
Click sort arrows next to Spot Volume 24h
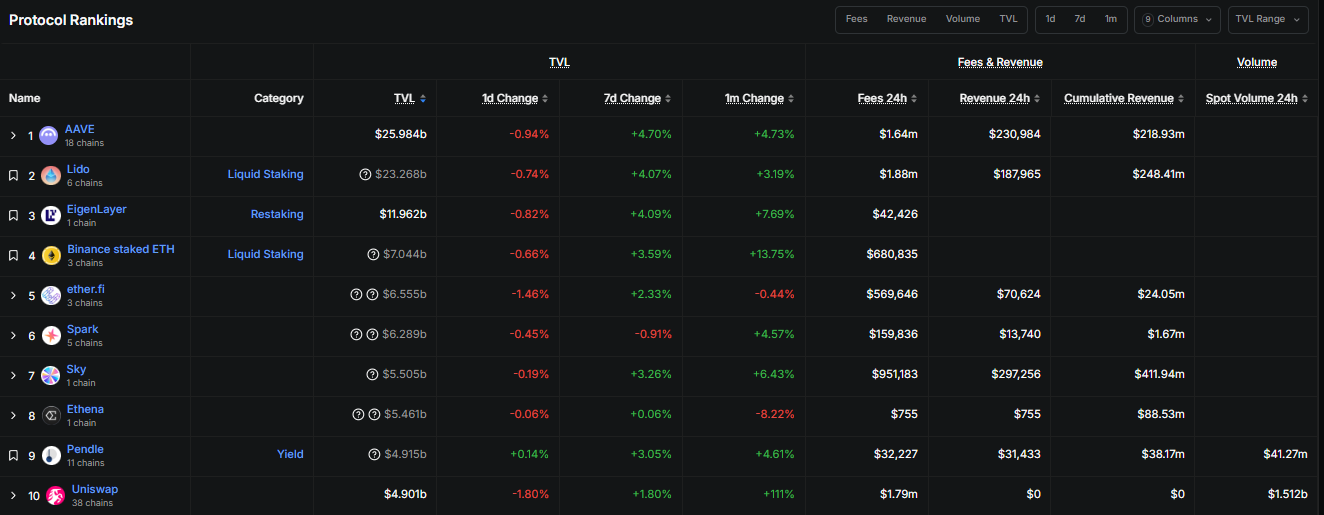point(1304,98)
